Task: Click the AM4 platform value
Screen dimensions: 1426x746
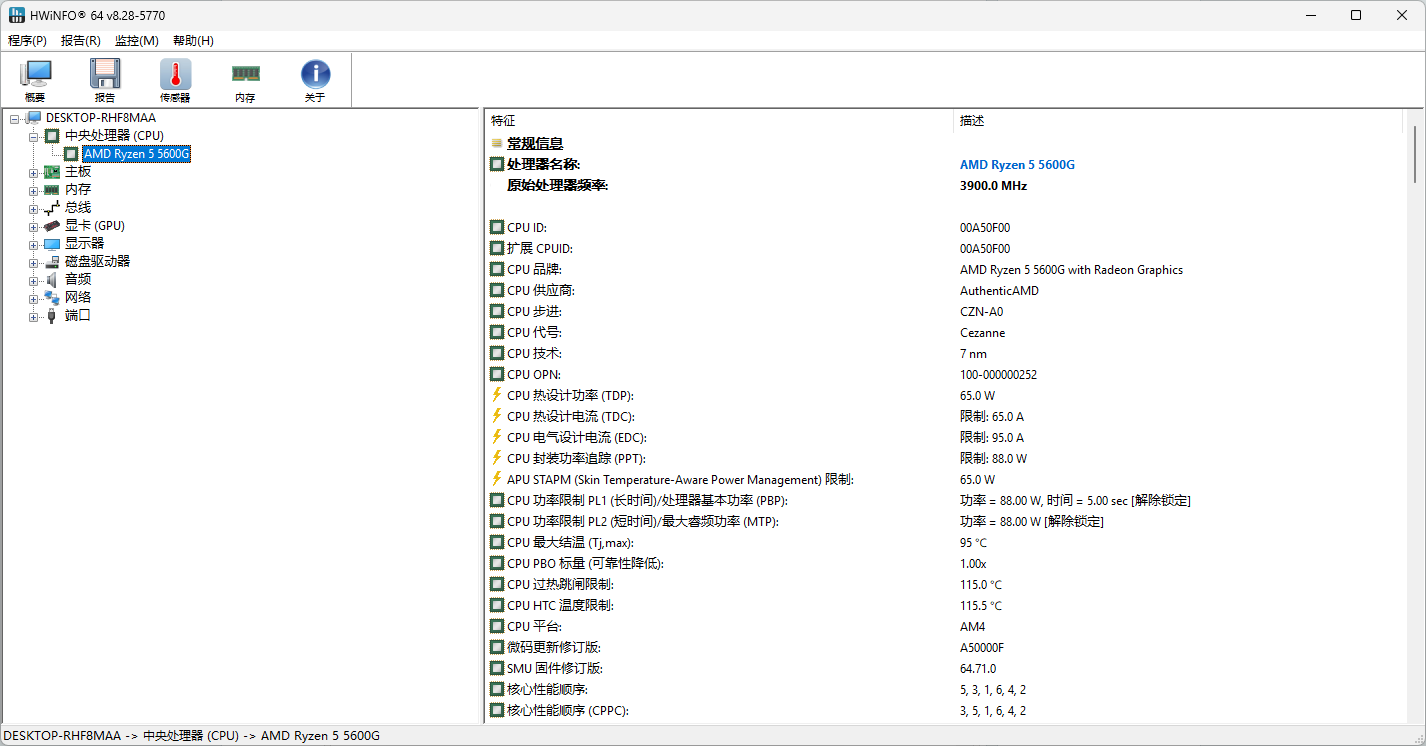Action: (972, 627)
